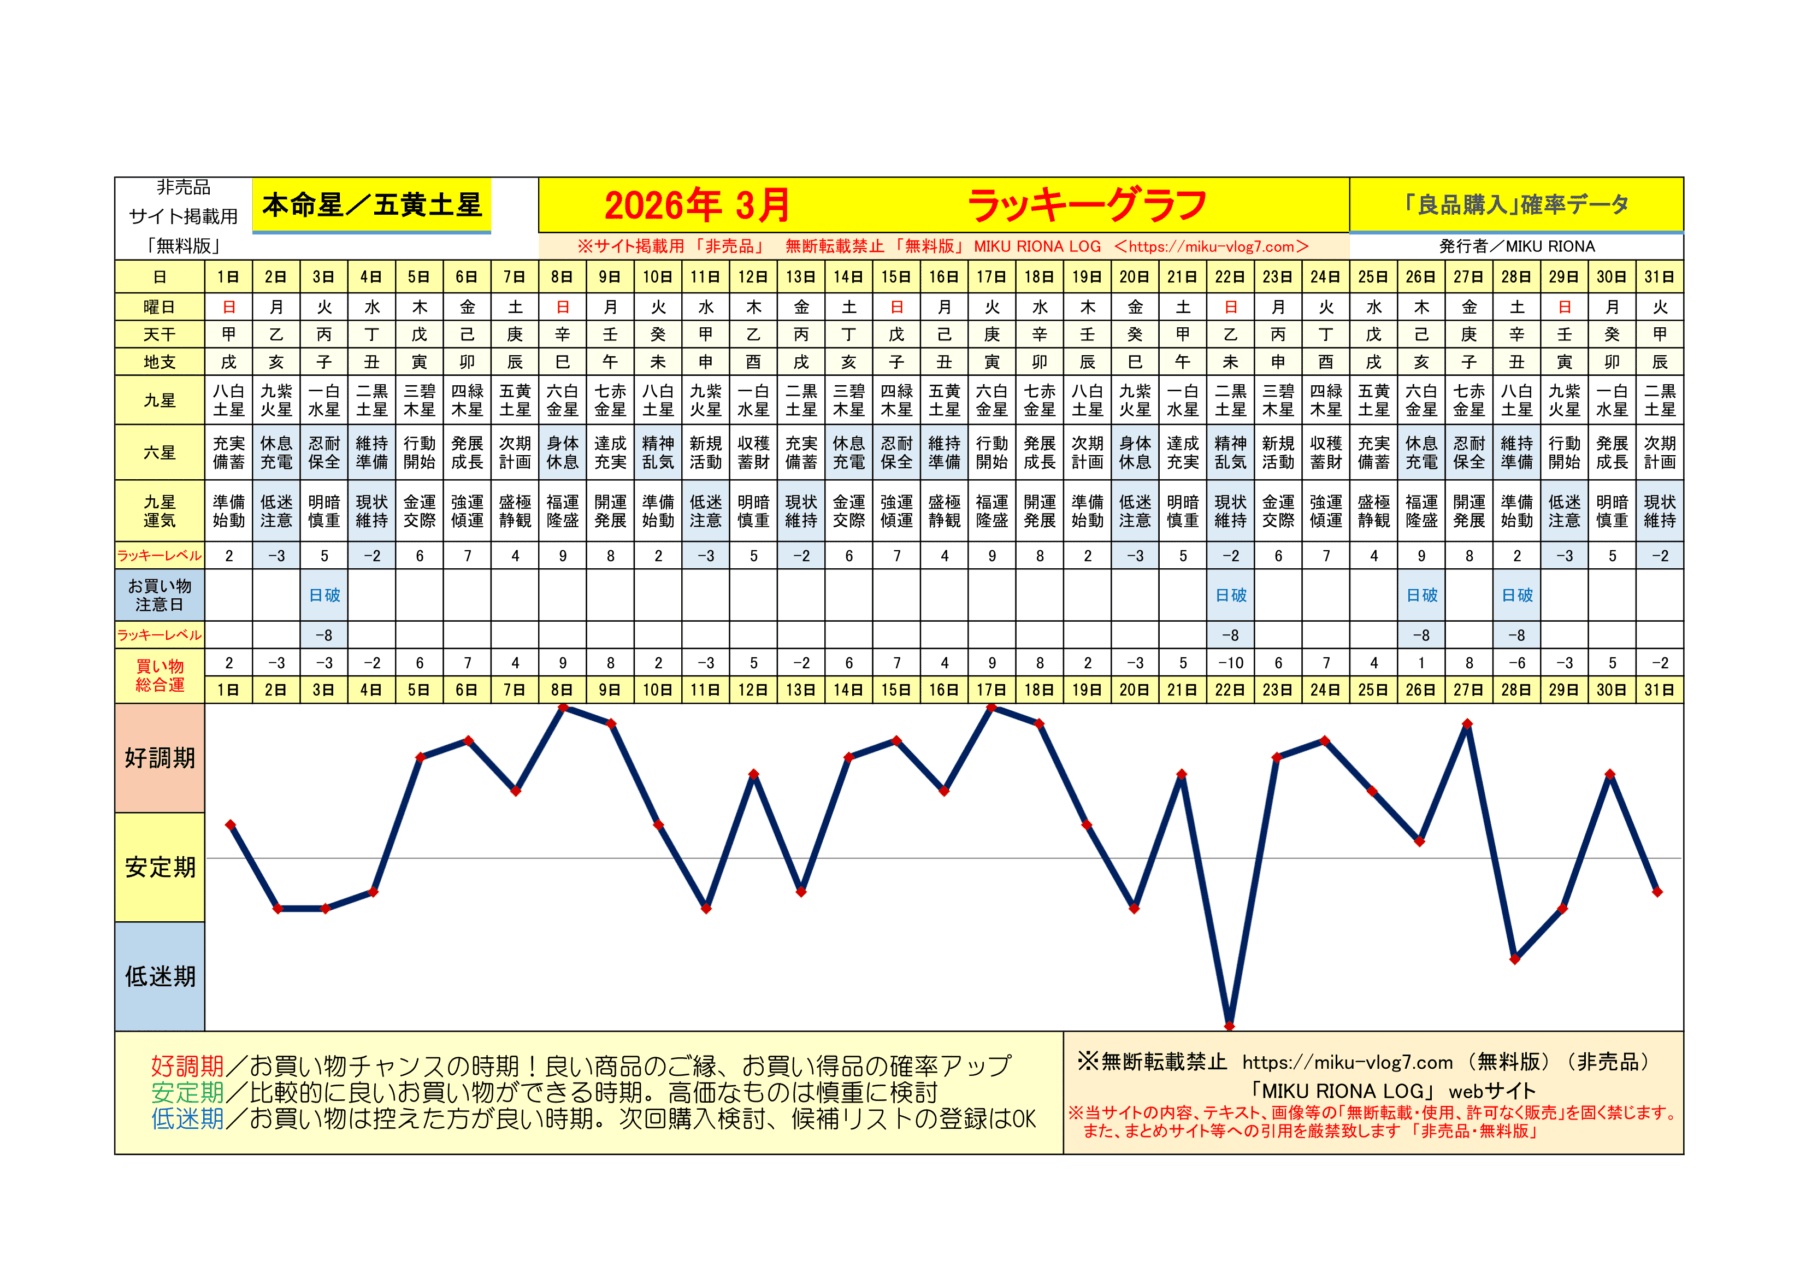Screen dimensions: 1800x1272
Task: Click the -10 value in 買い物総合運 row
Action: [1230, 663]
